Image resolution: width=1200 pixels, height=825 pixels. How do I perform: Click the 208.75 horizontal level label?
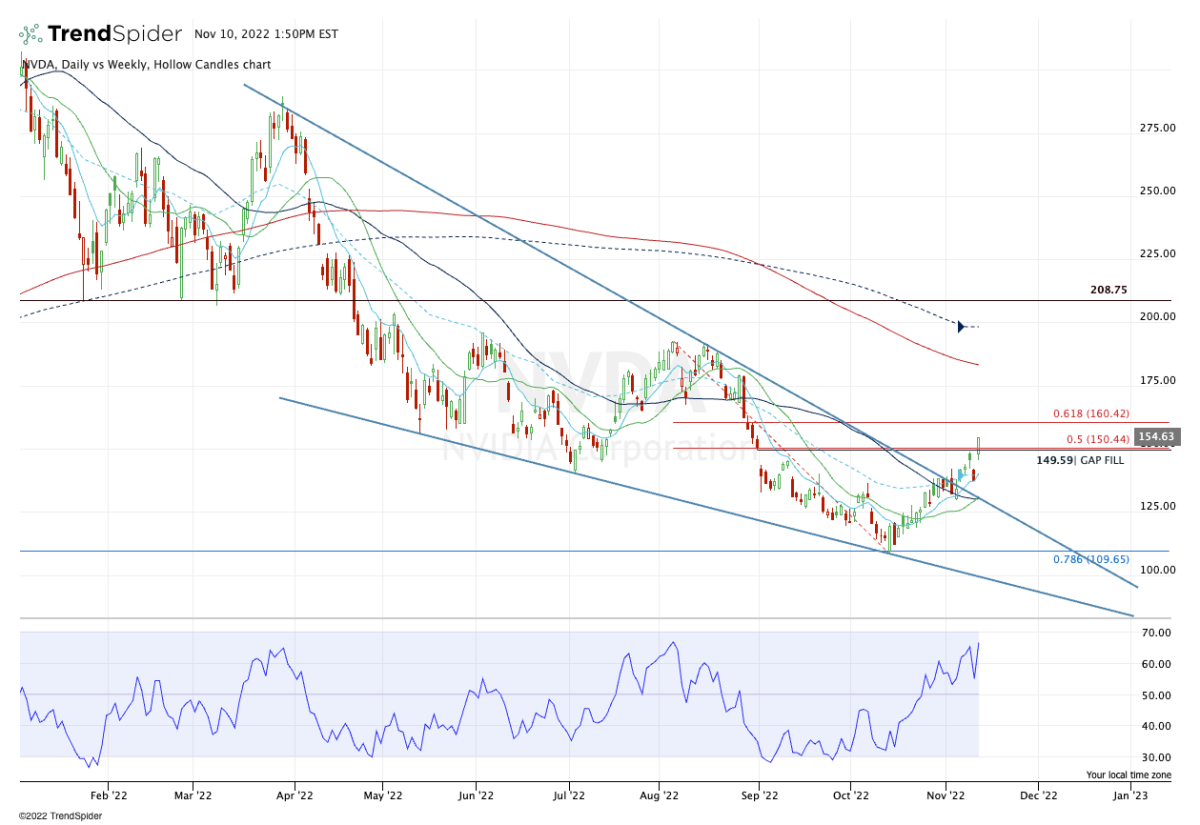[1109, 289]
